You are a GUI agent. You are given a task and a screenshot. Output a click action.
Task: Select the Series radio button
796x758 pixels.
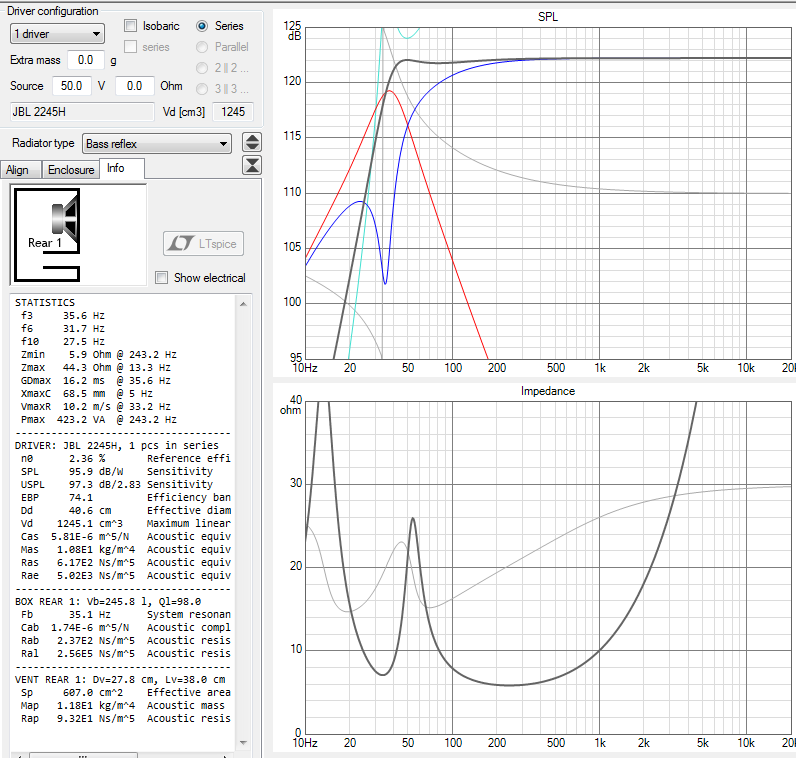click(x=202, y=26)
